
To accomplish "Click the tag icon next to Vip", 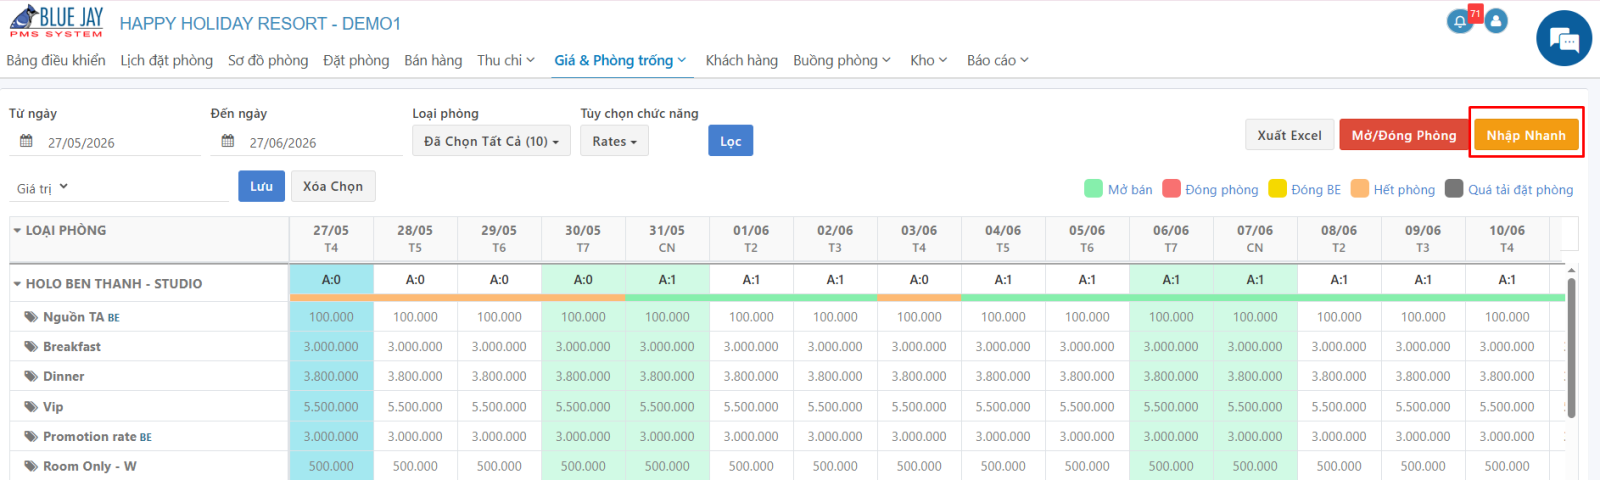I will pos(31,407).
